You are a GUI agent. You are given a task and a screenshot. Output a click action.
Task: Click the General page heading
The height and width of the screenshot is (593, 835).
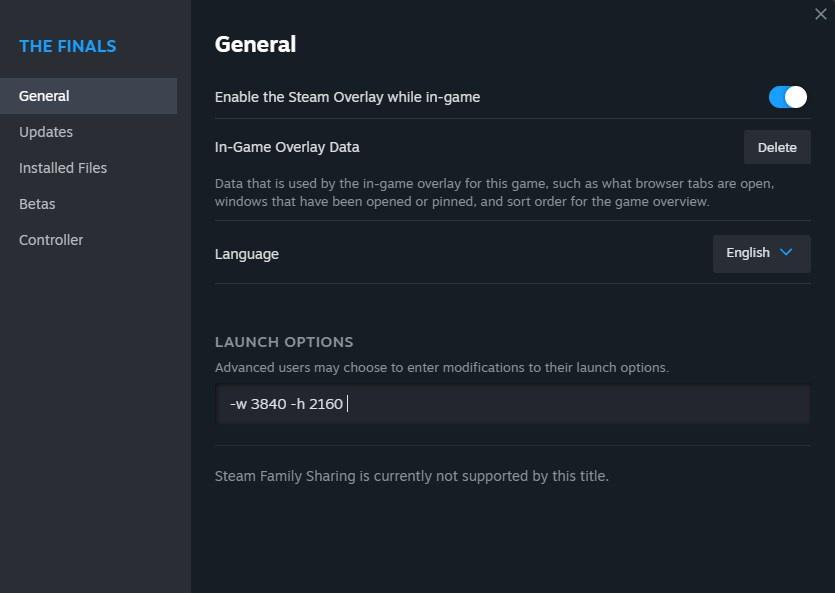pyautogui.click(x=255, y=44)
